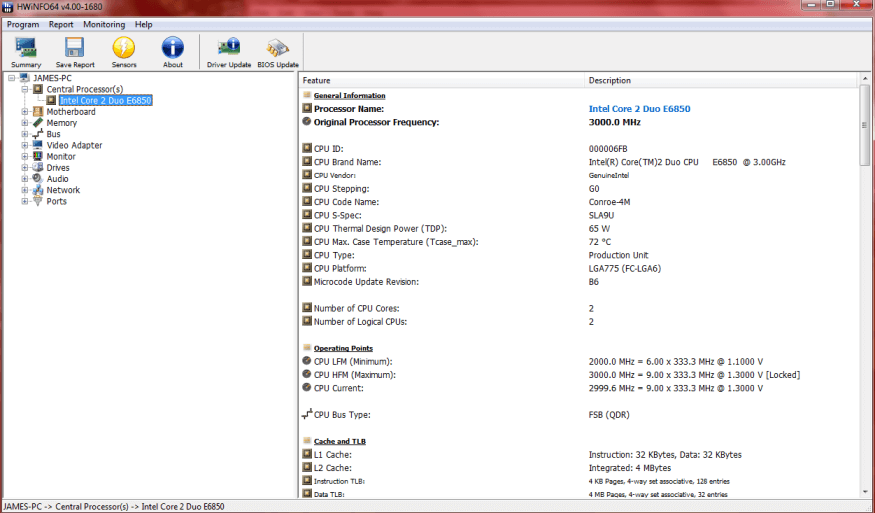
Task: Select the CPU Platform row
Action: tap(579, 269)
